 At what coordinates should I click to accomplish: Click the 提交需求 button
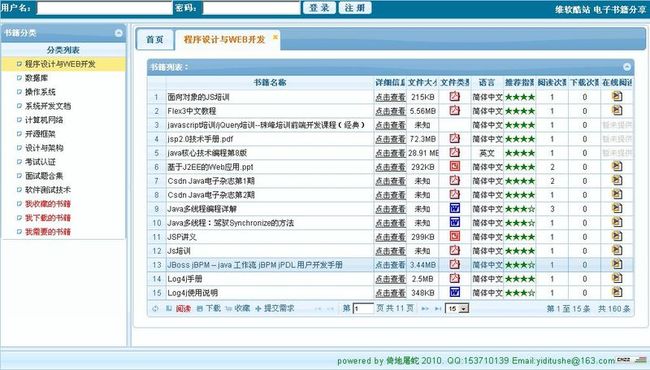click(x=274, y=309)
